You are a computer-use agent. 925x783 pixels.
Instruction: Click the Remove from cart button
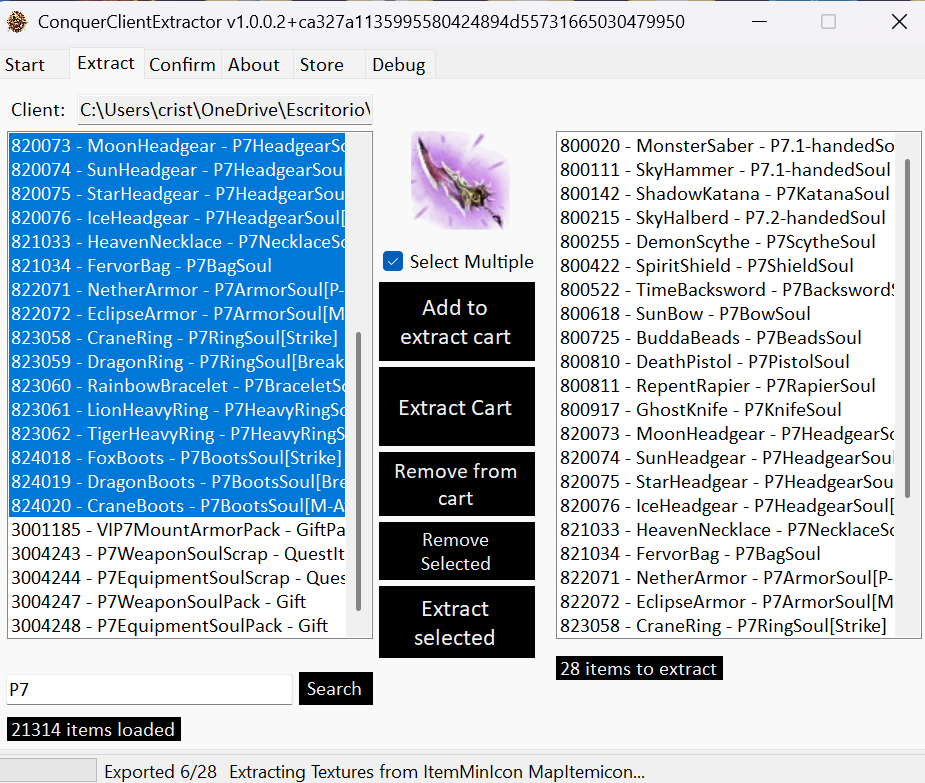pos(457,484)
